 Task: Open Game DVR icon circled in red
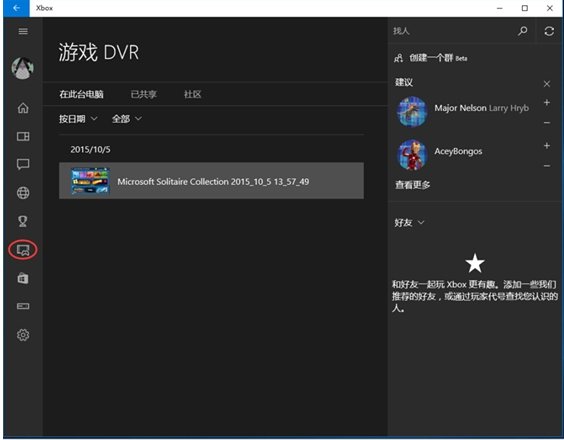tap(23, 250)
